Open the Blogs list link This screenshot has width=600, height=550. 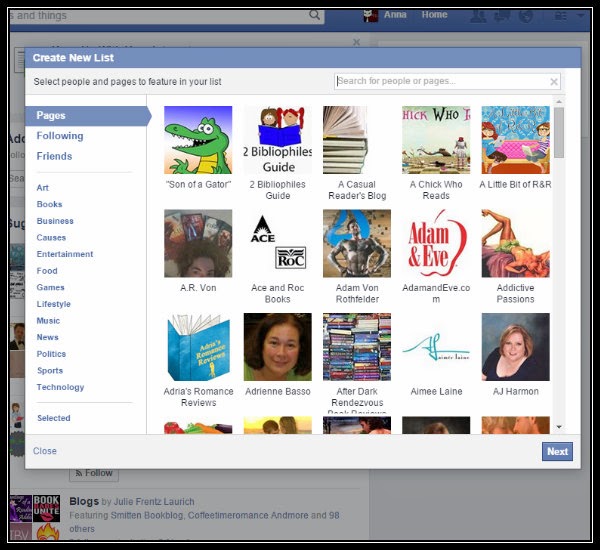click(84, 501)
